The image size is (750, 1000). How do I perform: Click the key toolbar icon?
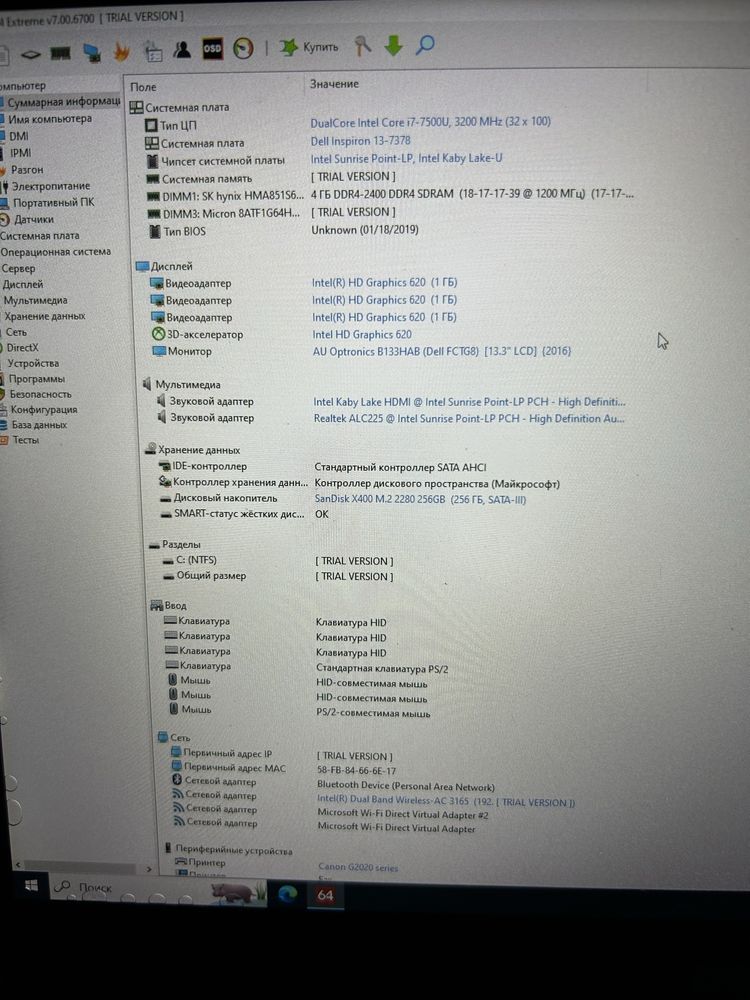tap(363, 46)
